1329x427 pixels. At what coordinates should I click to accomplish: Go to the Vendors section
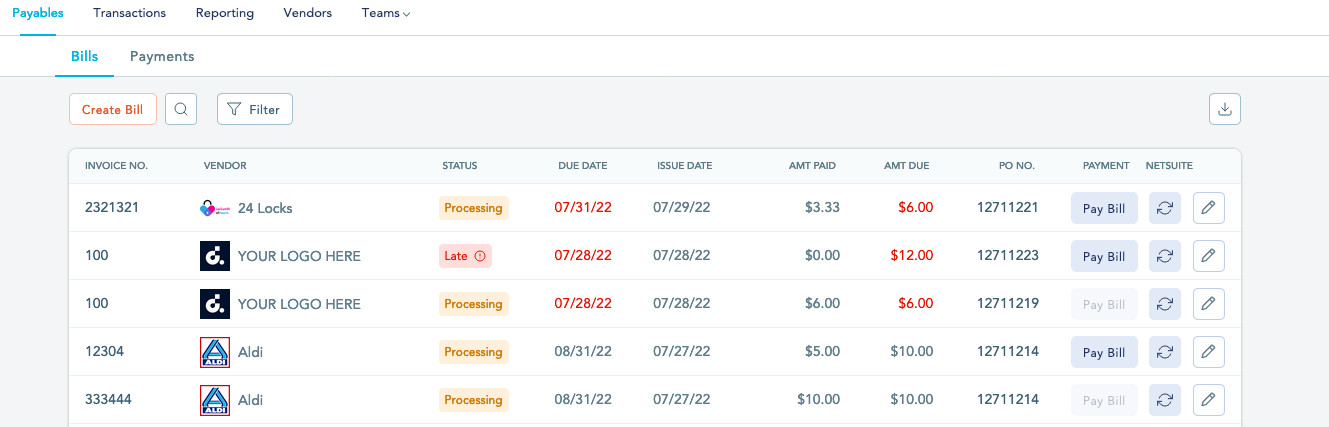308,13
